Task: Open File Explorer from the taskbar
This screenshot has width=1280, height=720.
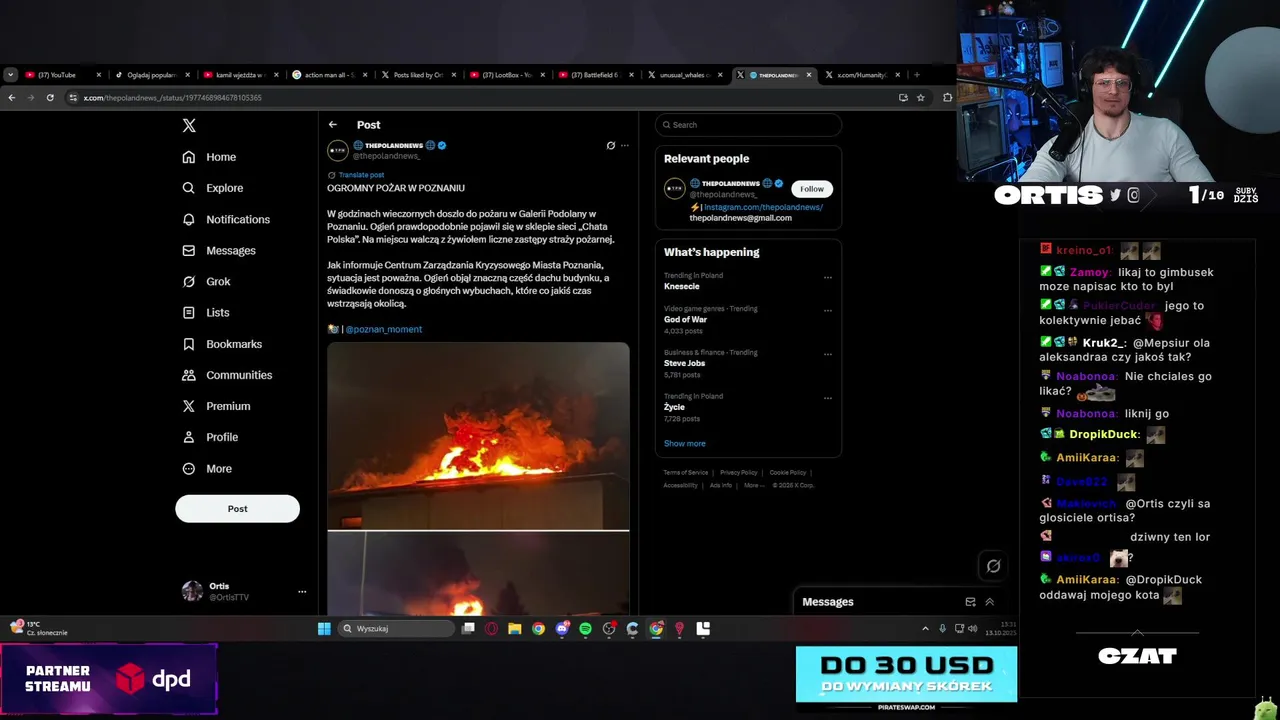Action: click(514, 629)
